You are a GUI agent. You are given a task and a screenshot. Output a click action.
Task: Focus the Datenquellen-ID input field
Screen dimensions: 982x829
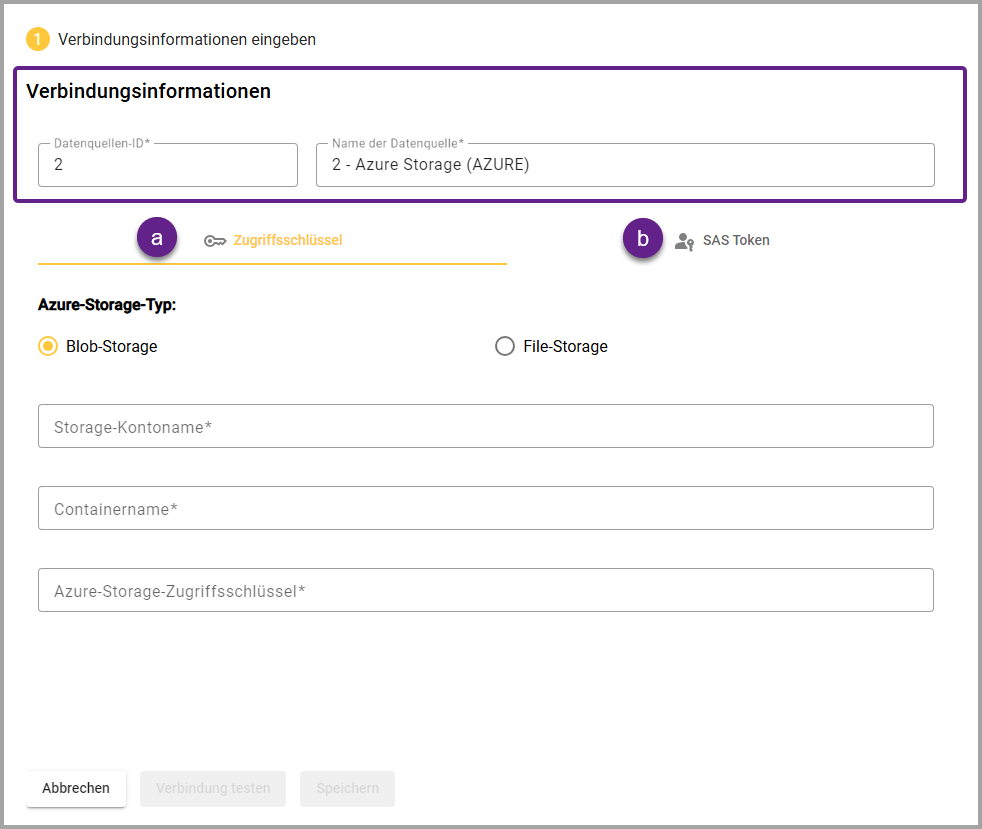168,165
